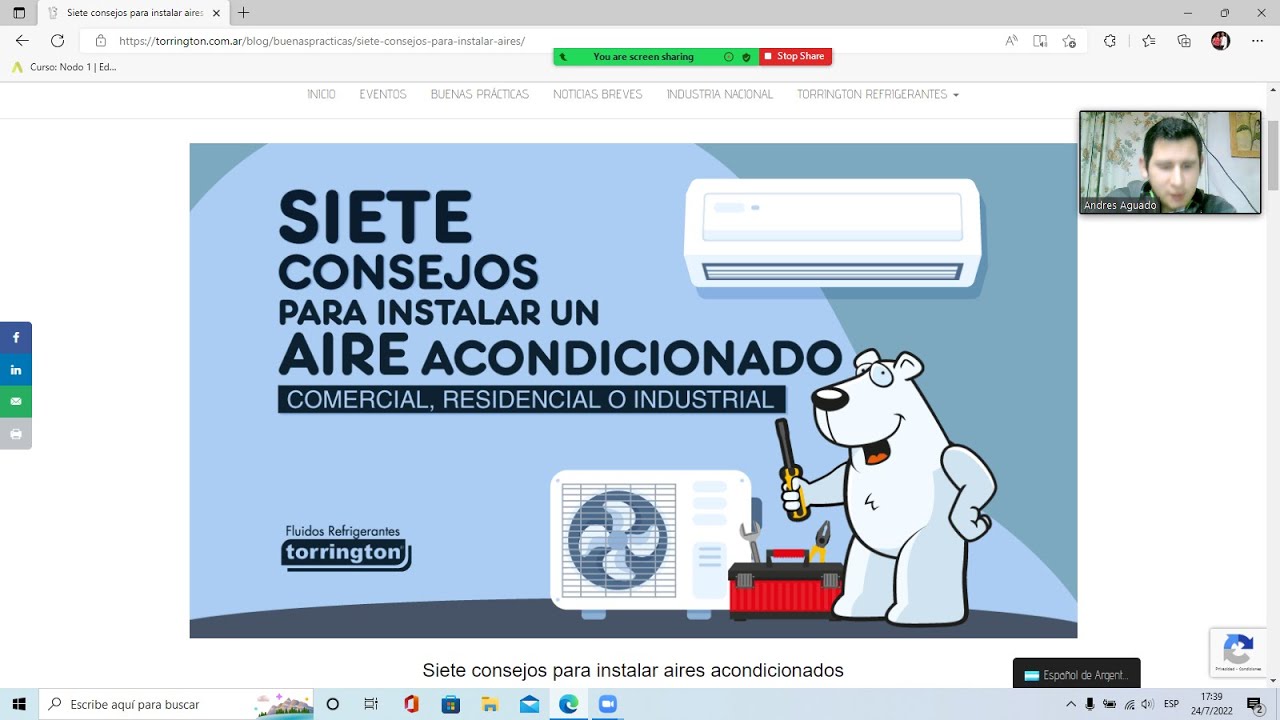The image size is (1280, 720).
Task: Click the email share sidebar icon
Action: [x=16, y=401]
